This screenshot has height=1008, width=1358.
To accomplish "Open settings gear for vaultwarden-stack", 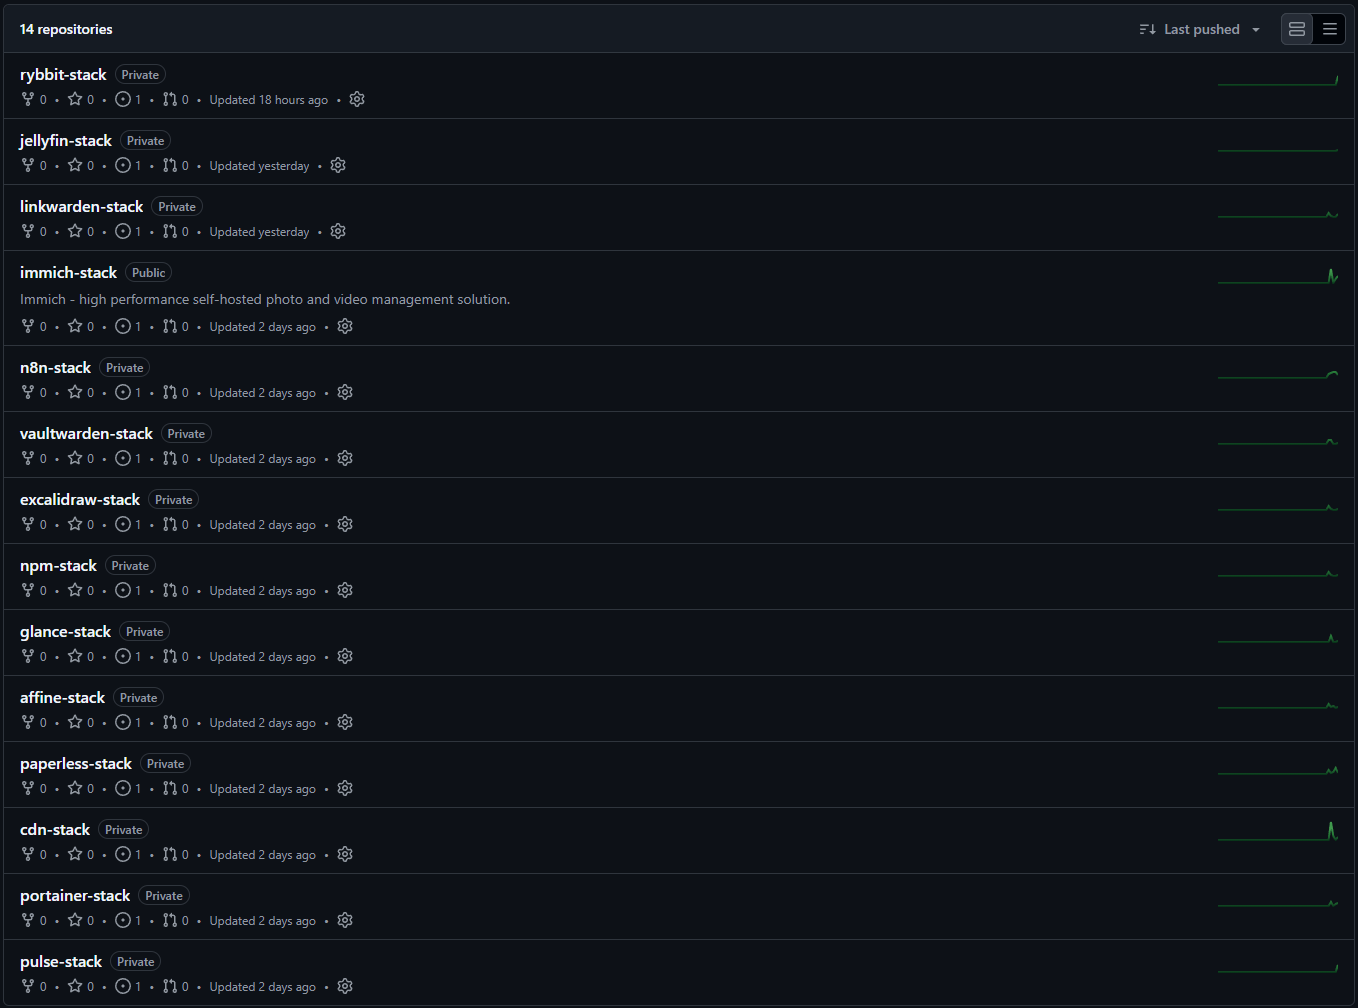I will pyautogui.click(x=345, y=459).
